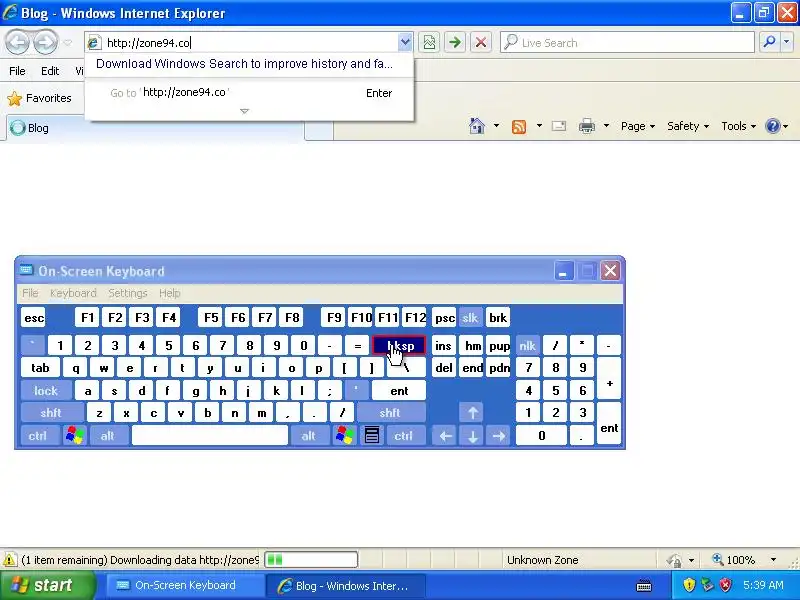This screenshot has height=600, width=800.
Task: Open the Tools menu in command bar
Action: point(738,126)
